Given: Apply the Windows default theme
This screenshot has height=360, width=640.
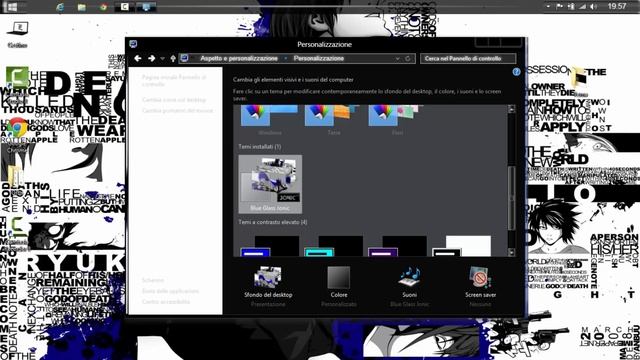Looking at the screenshot, I should [x=270, y=120].
